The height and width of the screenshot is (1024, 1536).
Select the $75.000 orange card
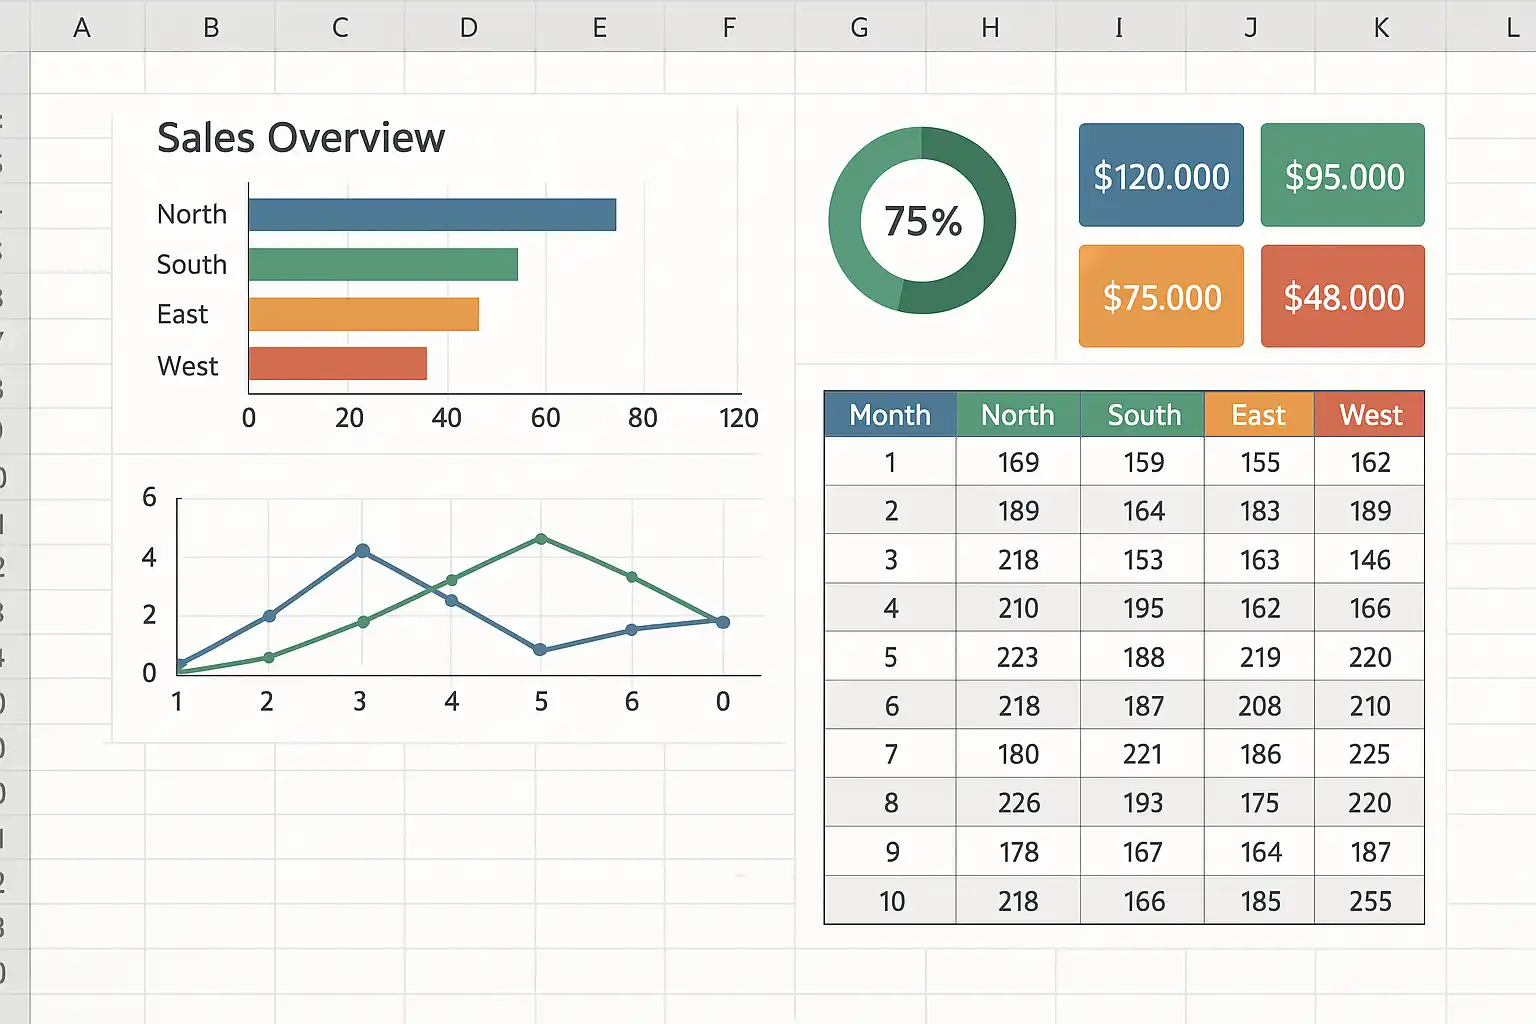(1161, 296)
